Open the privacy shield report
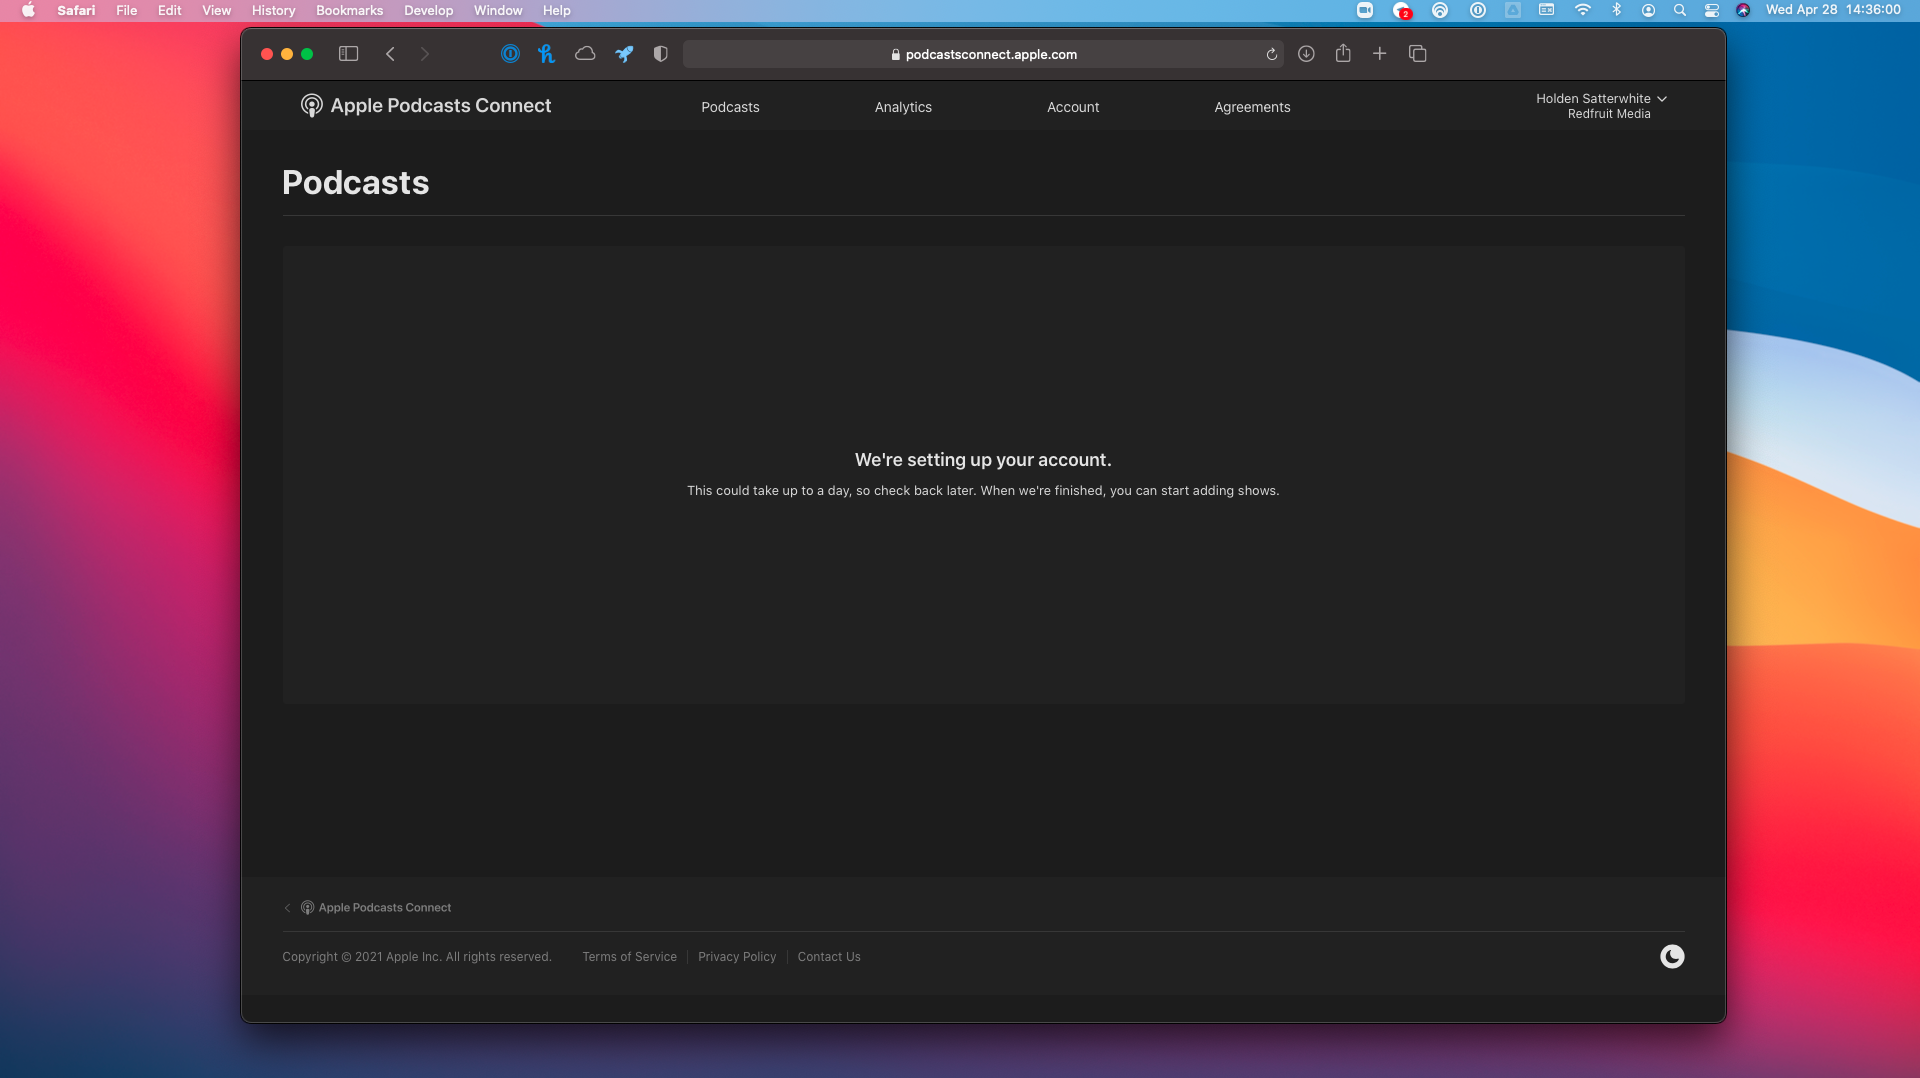This screenshot has height=1078, width=1920. coord(660,54)
